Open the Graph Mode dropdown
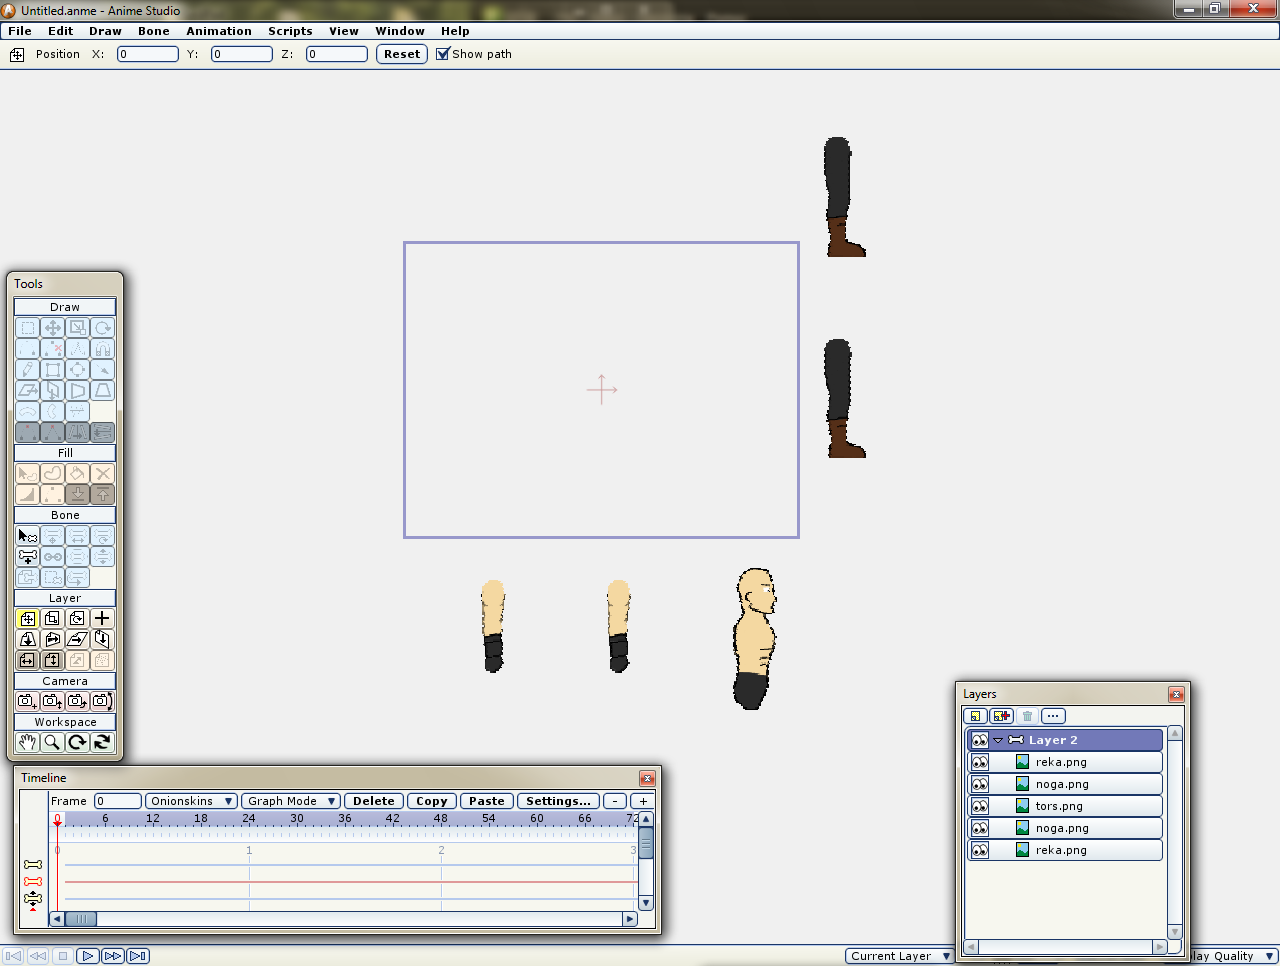1280x966 pixels. (290, 801)
